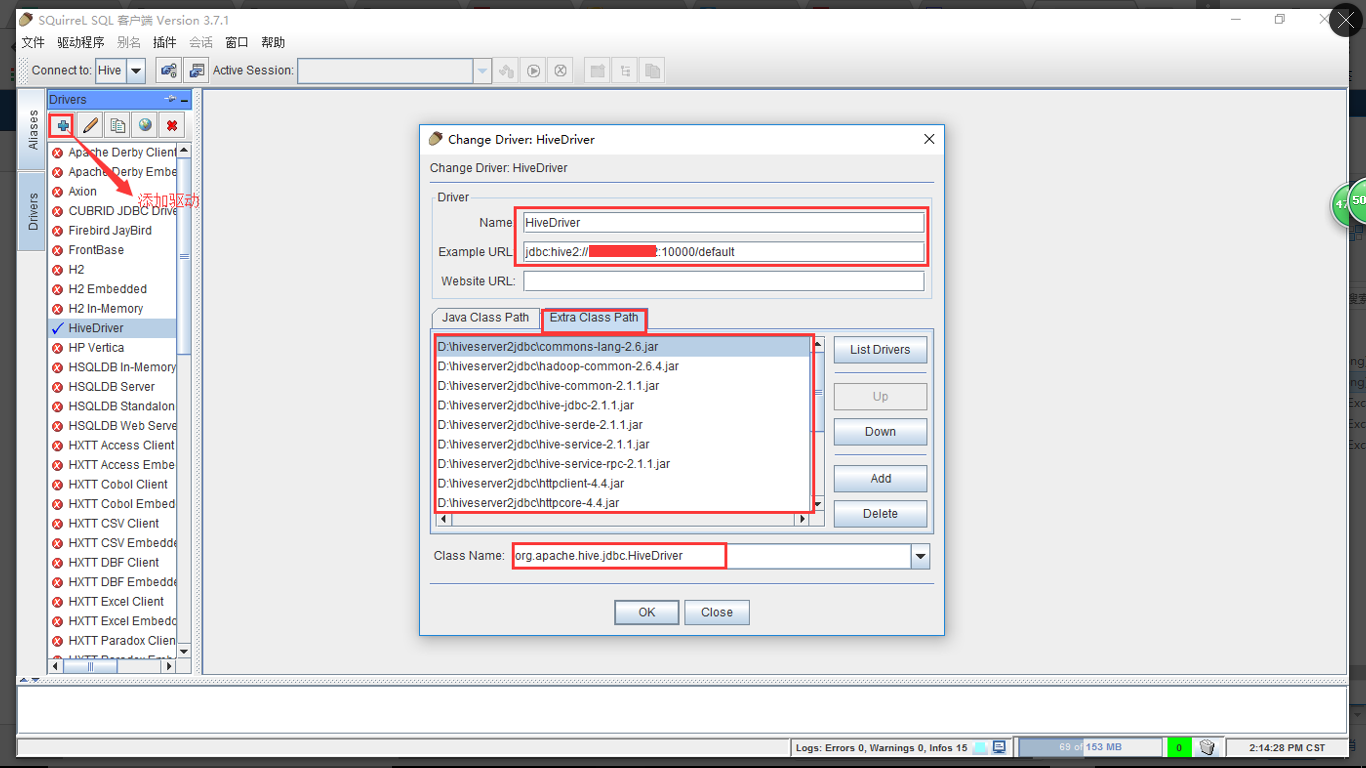Click the delete driver red X icon
The height and width of the screenshot is (768, 1366).
(x=172, y=125)
